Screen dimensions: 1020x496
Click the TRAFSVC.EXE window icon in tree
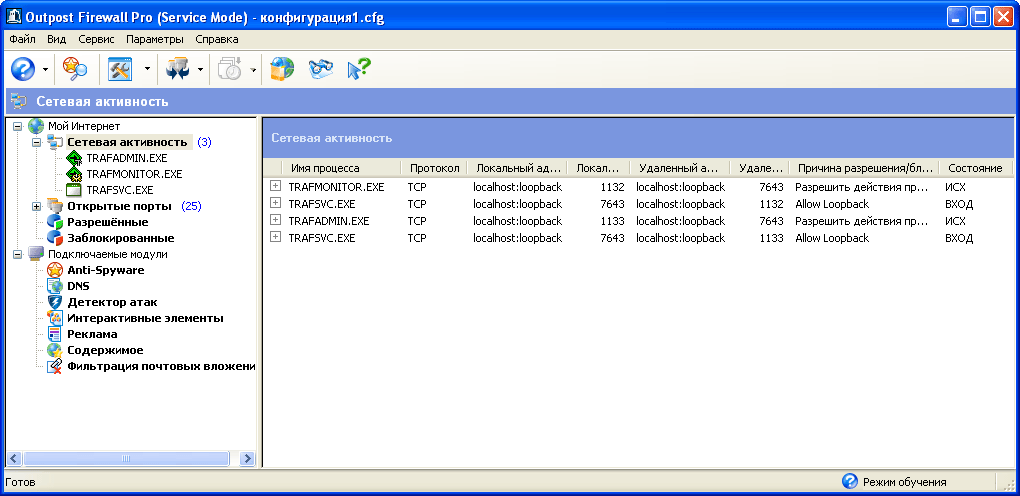click(74, 190)
